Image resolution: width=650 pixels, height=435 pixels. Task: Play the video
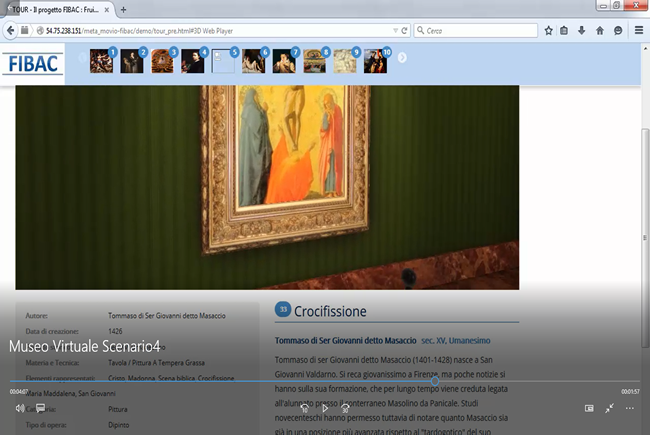[x=325, y=408]
